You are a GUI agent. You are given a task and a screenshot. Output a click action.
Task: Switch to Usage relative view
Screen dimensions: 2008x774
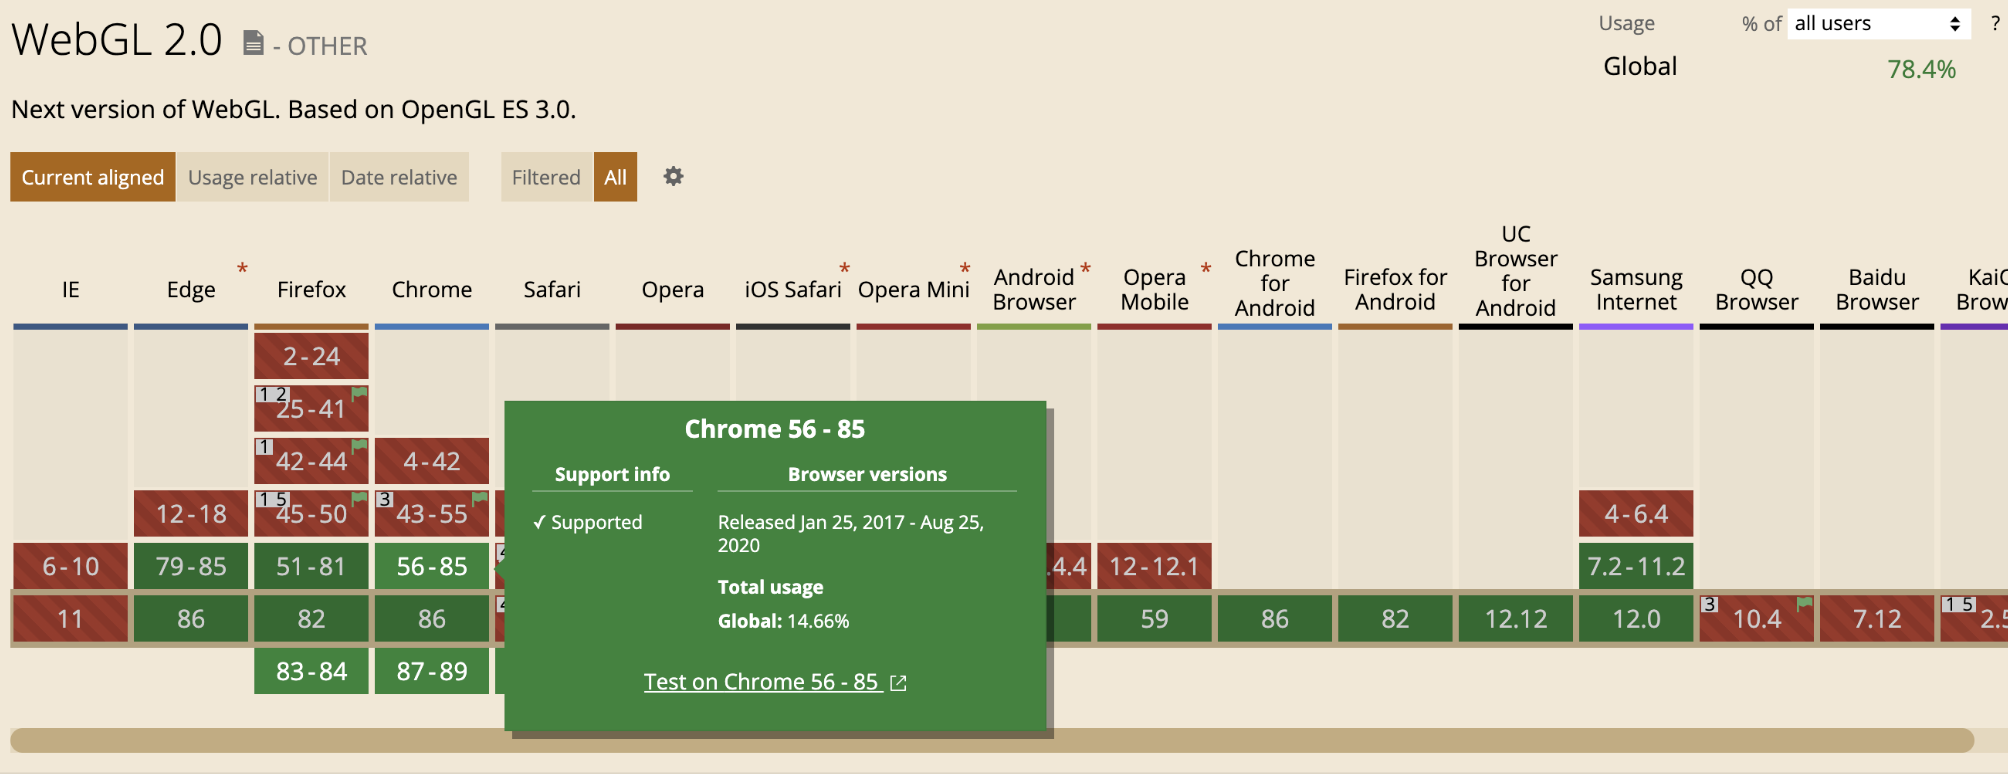[252, 177]
